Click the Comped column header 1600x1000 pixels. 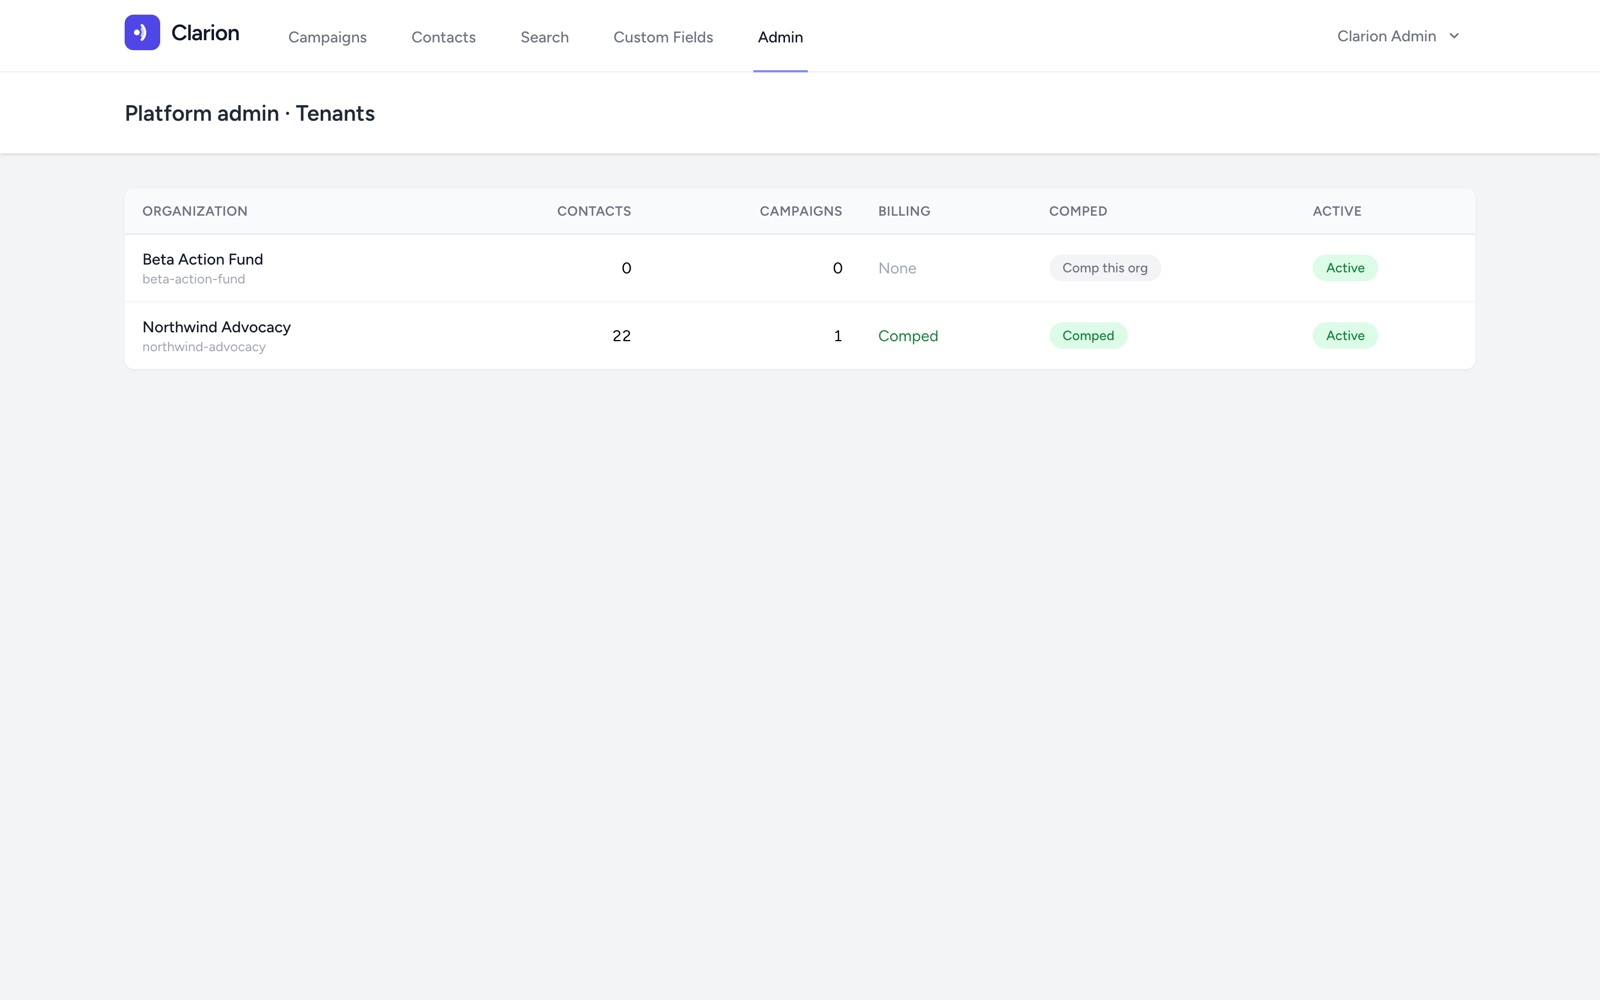pyautogui.click(x=1078, y=211)
